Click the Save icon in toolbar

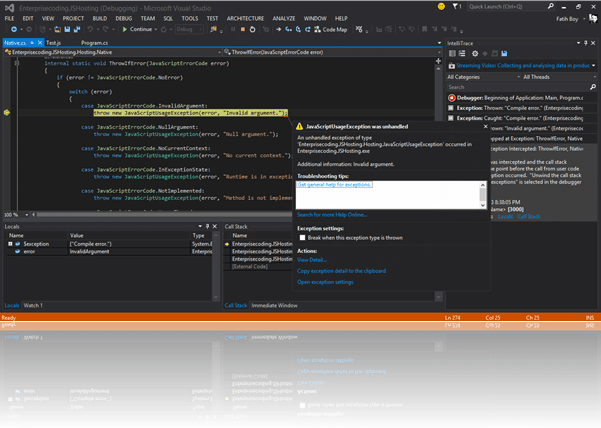67,29
